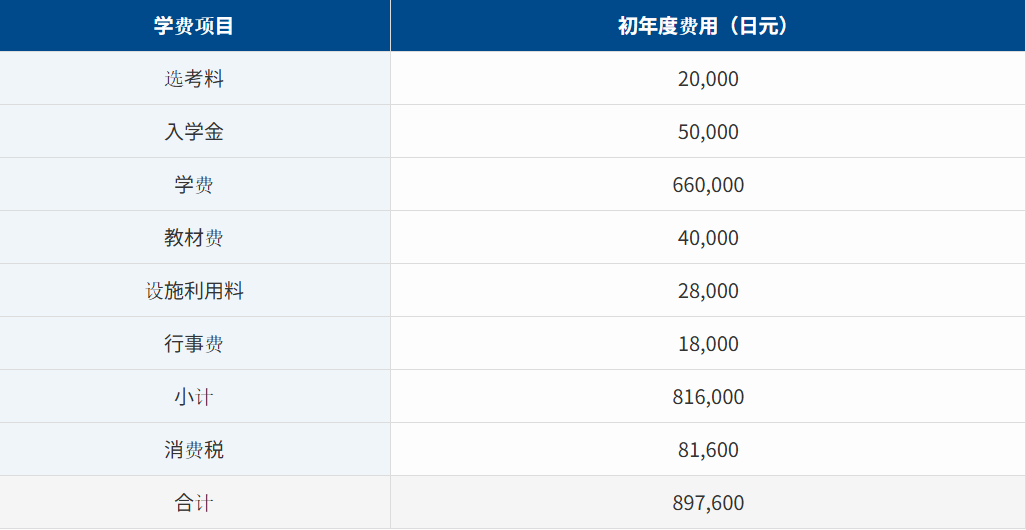The image size is (1026, 530).
Task: Click the 660,000 amount cell
Action: (x=707, y=185)
